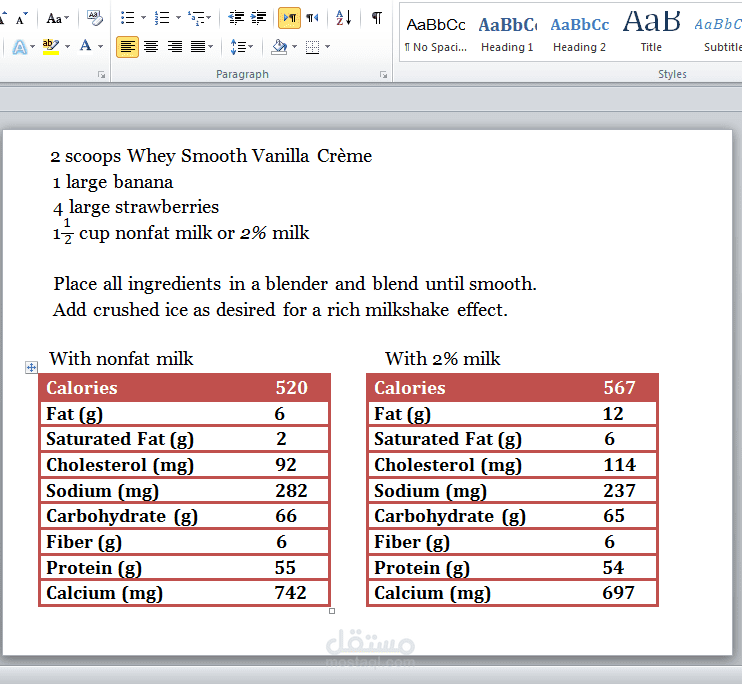Click the '1 large banana' line
The height and width of the screenshot is (684, 742).
pyautogui.click(x=113, y=182)
